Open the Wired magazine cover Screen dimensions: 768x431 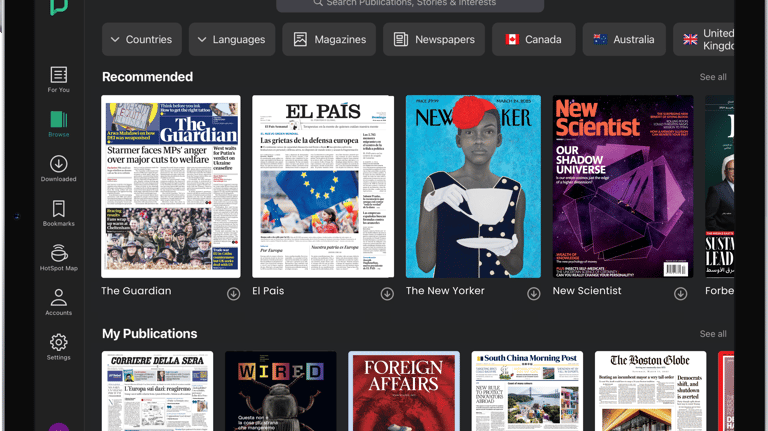coord(281,391)
